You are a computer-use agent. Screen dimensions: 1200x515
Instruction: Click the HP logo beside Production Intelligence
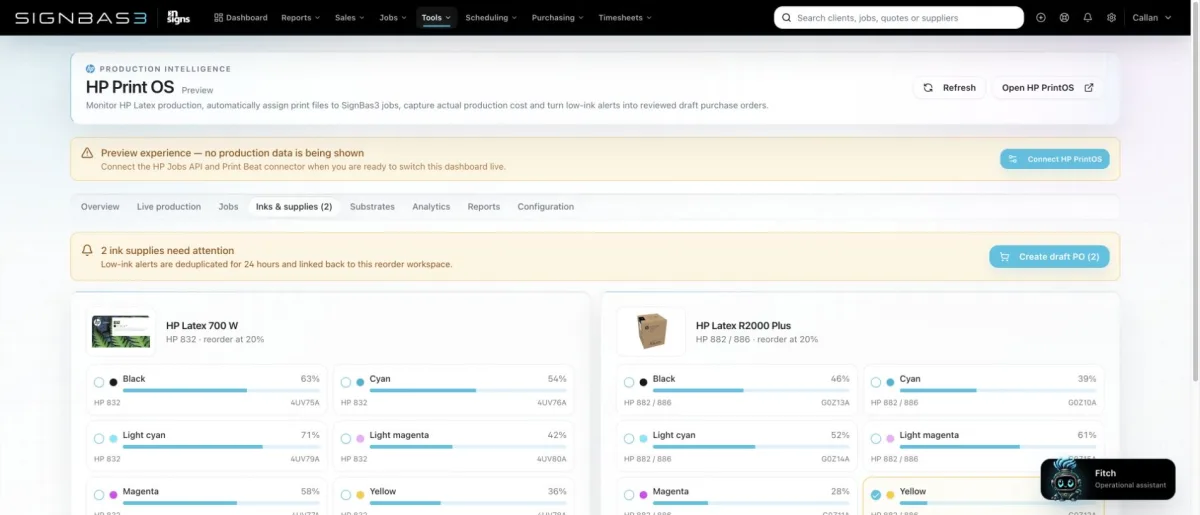point(90,69)
